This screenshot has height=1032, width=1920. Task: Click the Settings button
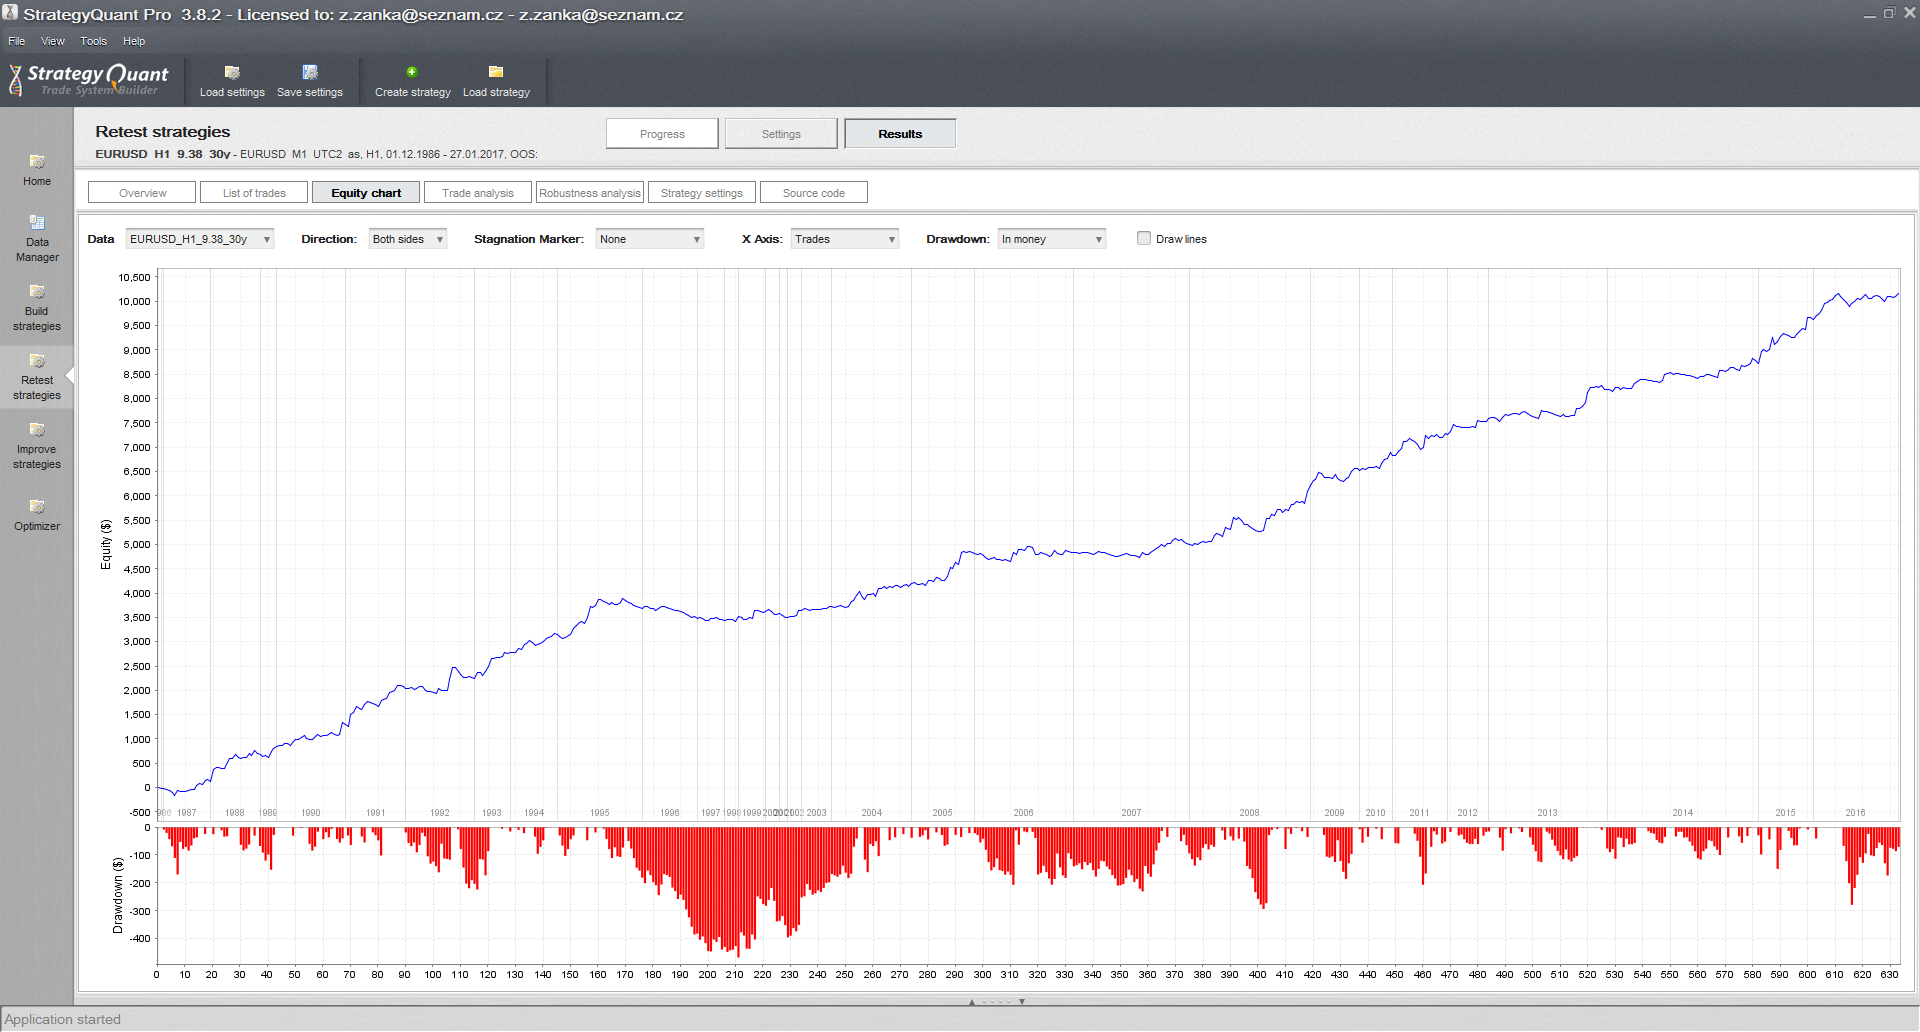click(x=781, y=134)
